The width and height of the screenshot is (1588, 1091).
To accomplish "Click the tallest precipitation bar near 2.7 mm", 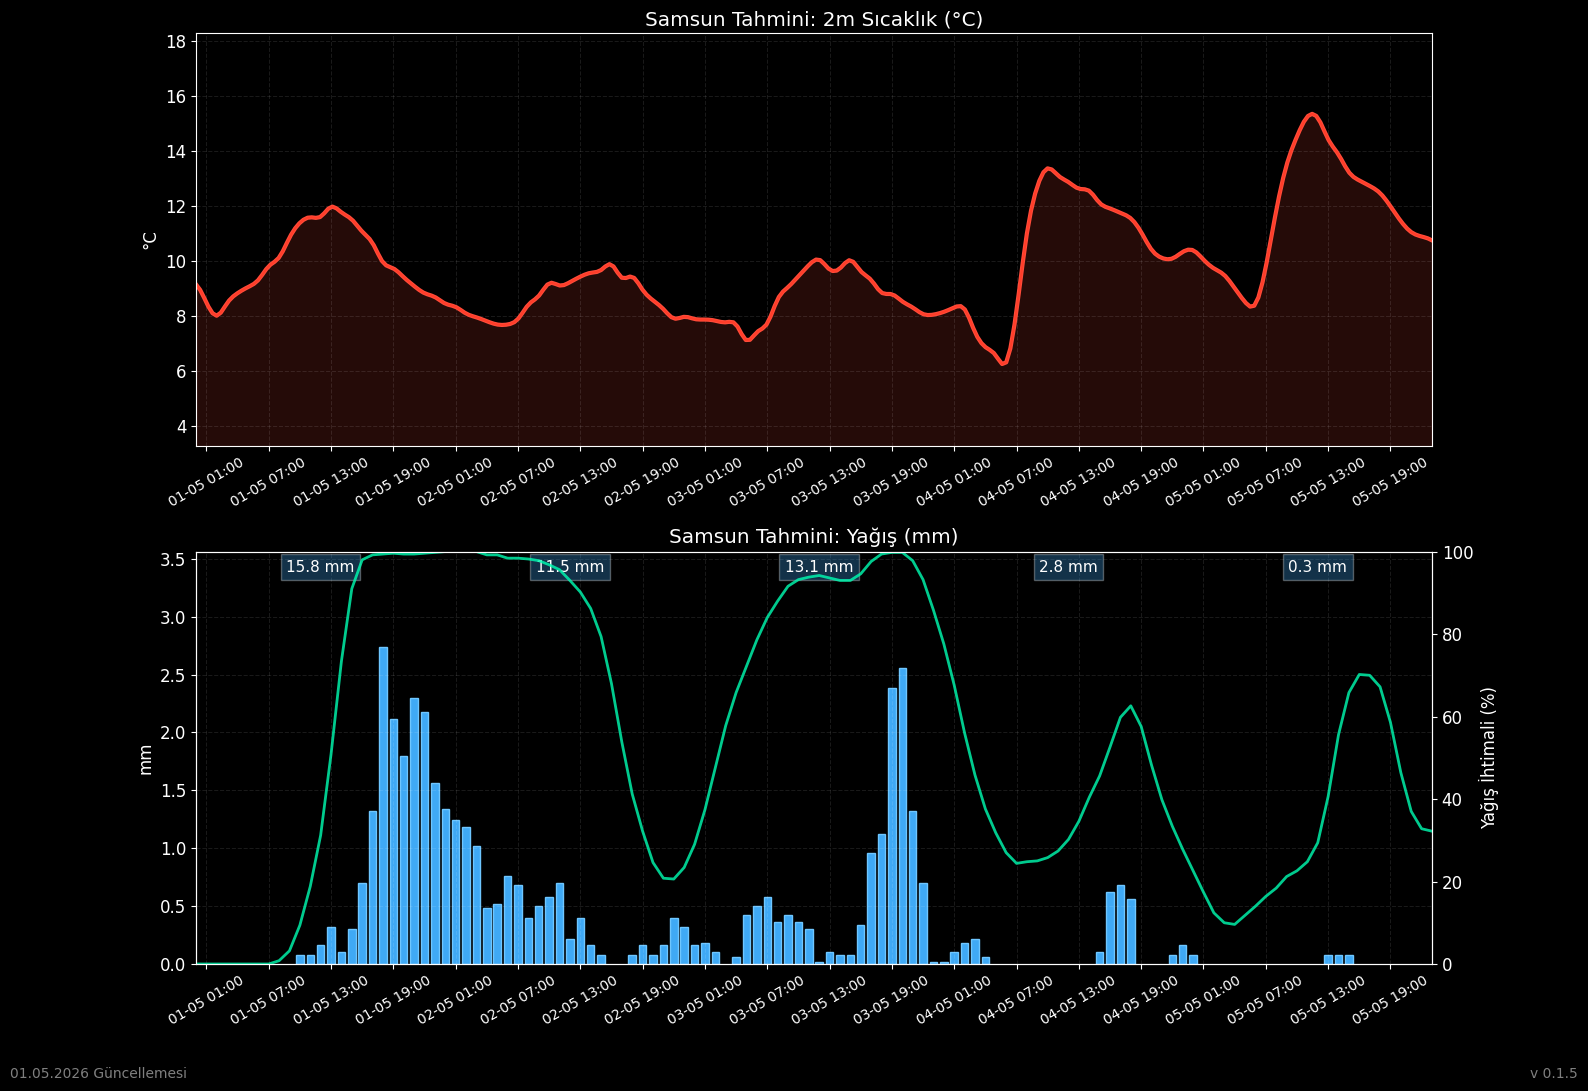I will pos(383,805).
